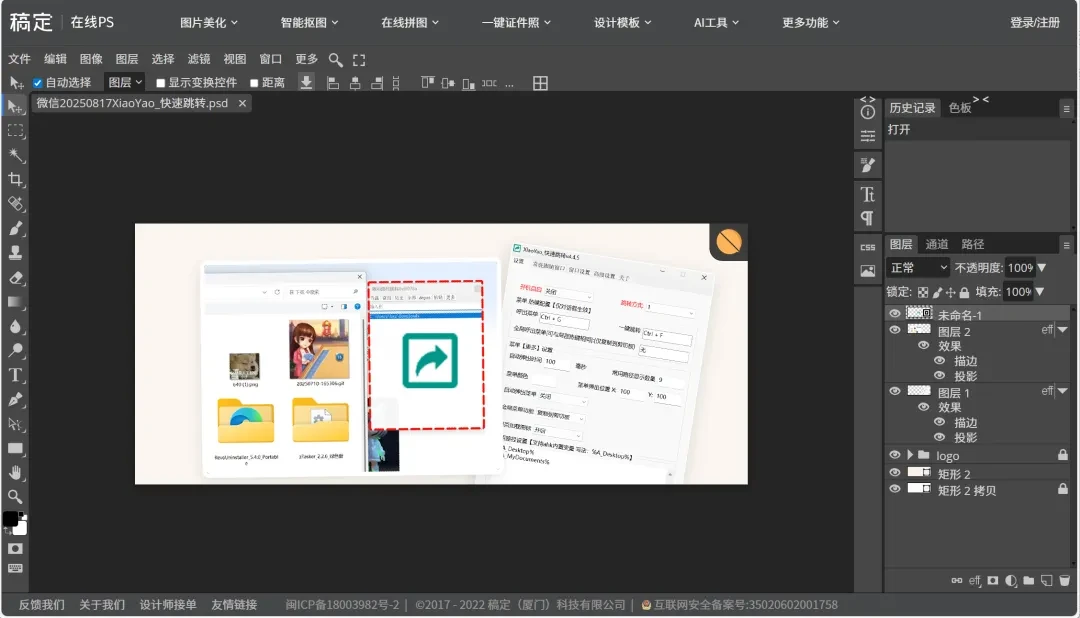
Task: Select the Zoom tool
Action: [x=15, y=496]
